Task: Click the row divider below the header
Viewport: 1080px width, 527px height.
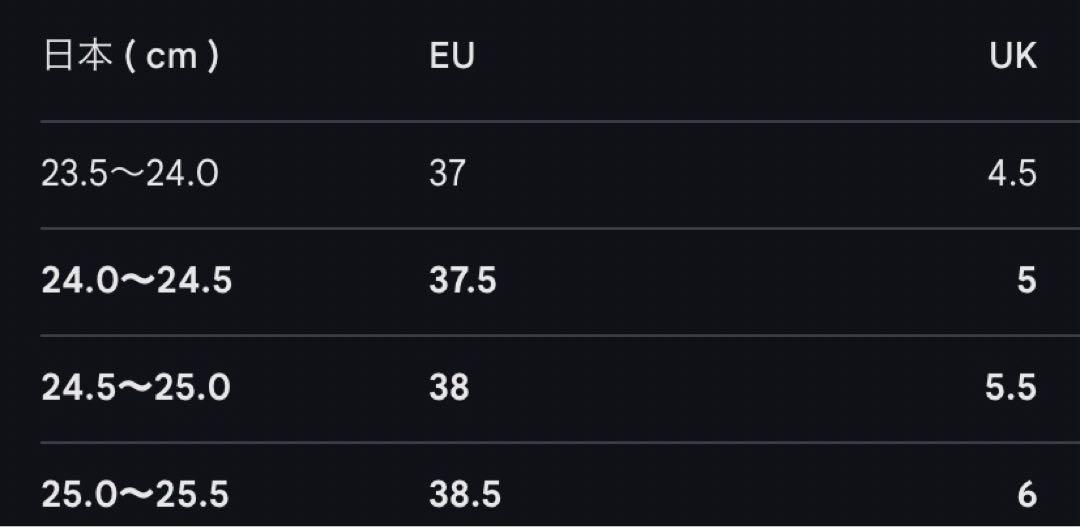Action: pyautogui.click(x=560, y=121)
